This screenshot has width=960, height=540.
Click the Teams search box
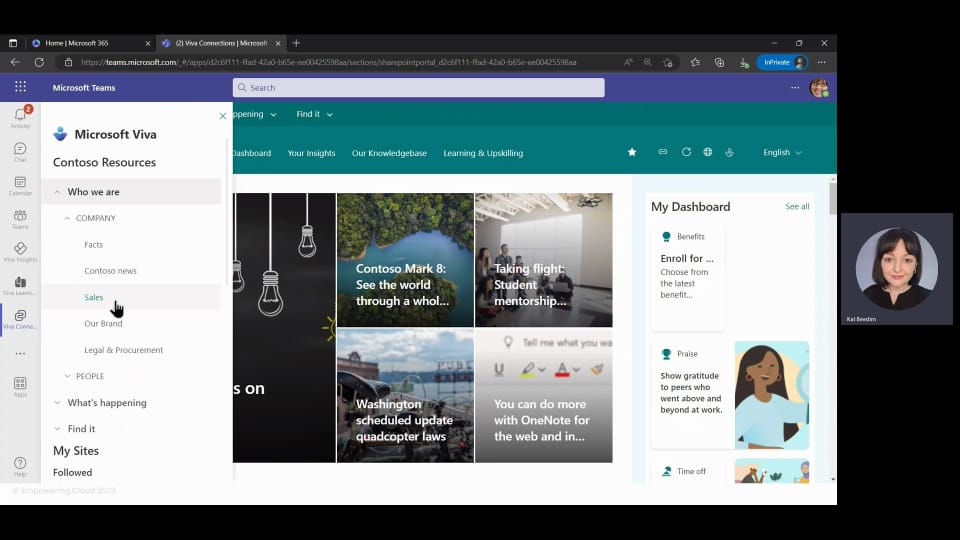(419, 88)
